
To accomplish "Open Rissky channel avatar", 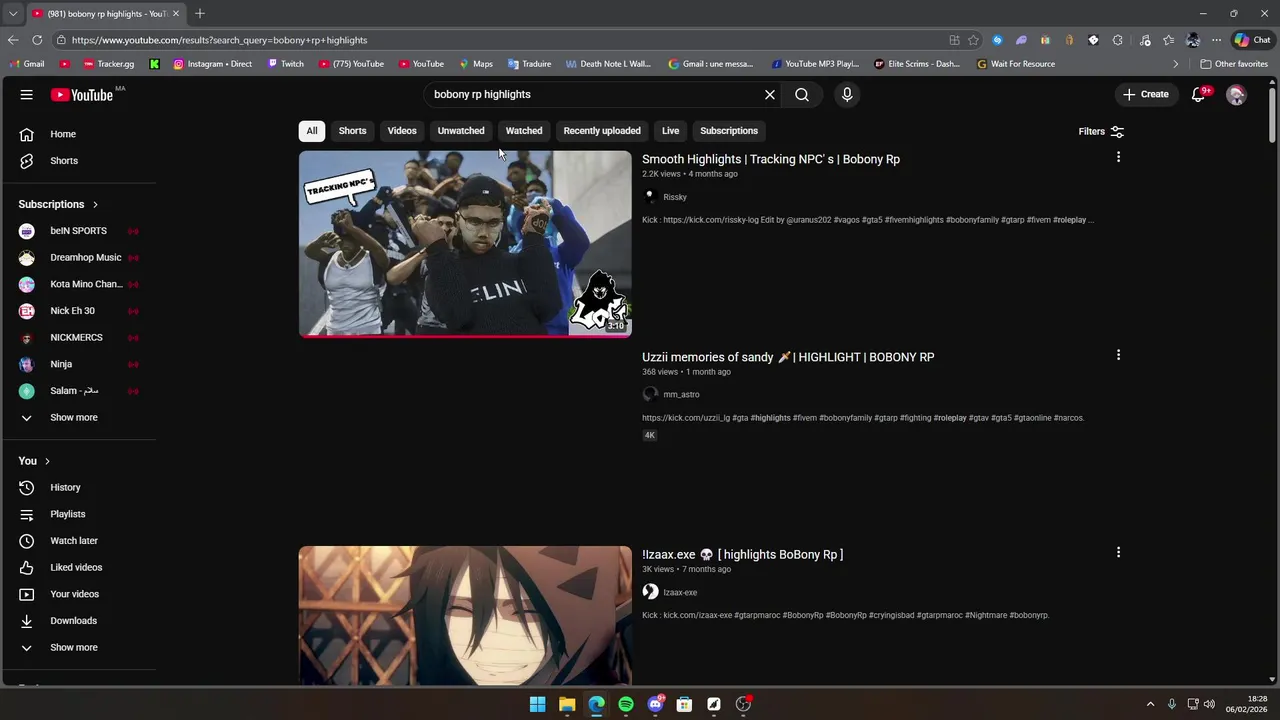I will [650, 197].
